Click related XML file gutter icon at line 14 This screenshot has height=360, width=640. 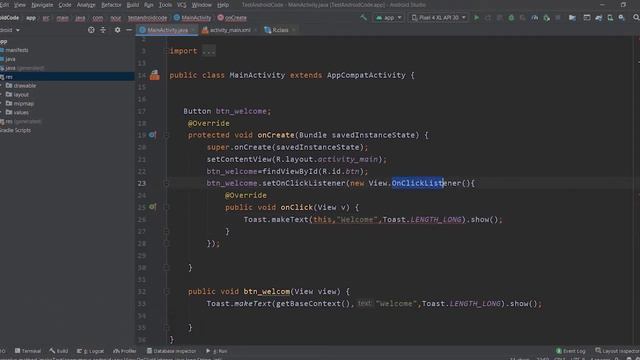click(154, 75)
